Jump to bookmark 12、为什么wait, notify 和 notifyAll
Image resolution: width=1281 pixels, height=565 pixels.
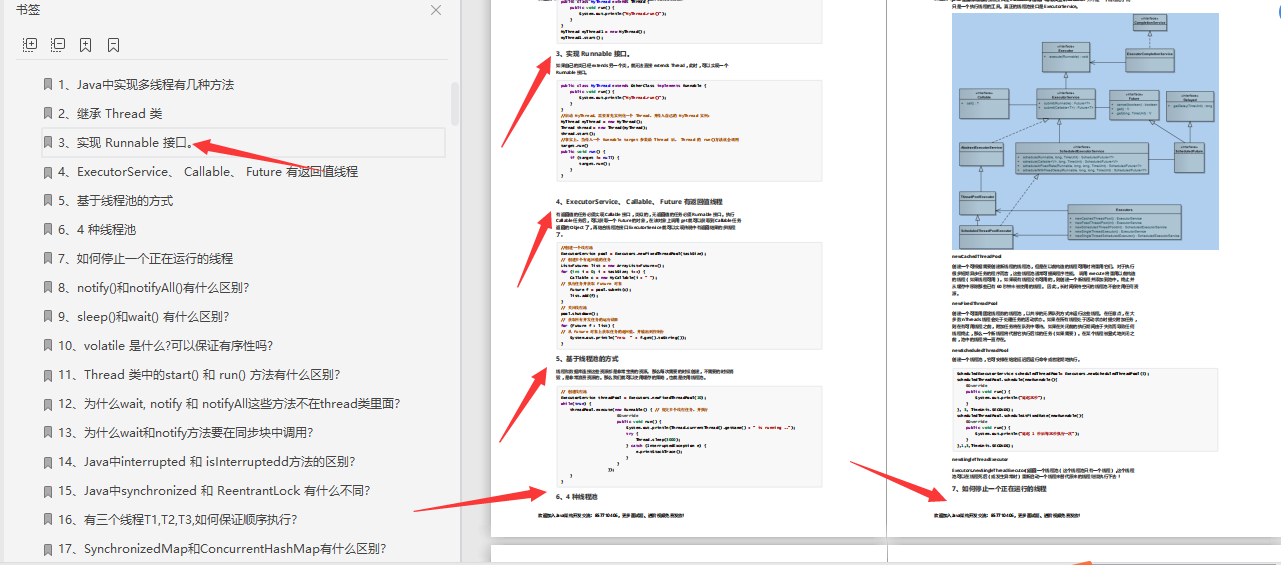tap(229, 404)
